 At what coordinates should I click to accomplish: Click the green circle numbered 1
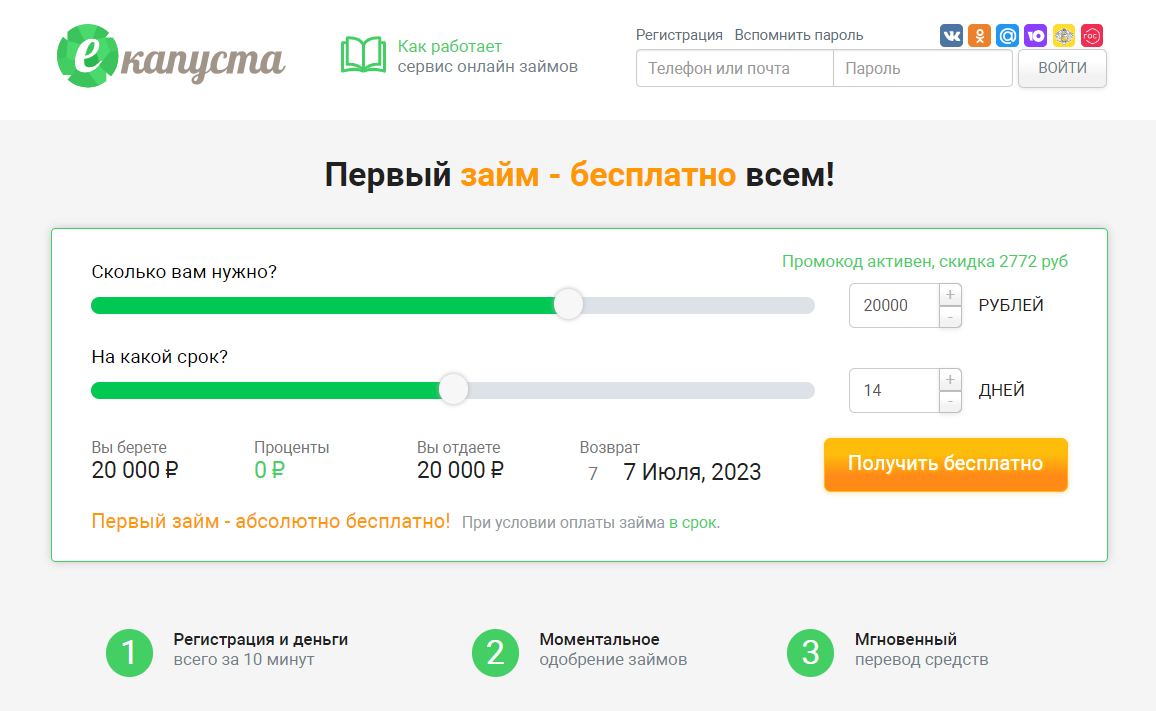click(x=130, y=653)
